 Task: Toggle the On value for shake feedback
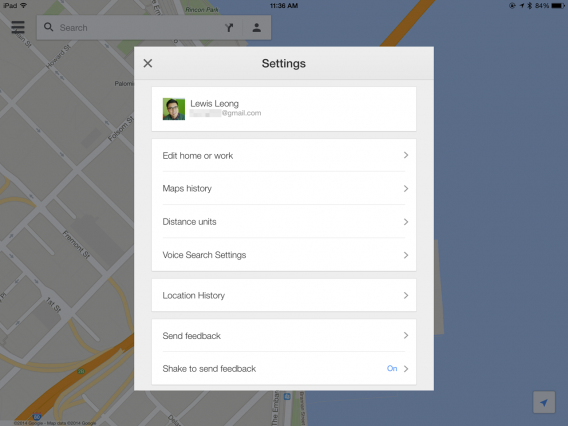click(392, 368)
